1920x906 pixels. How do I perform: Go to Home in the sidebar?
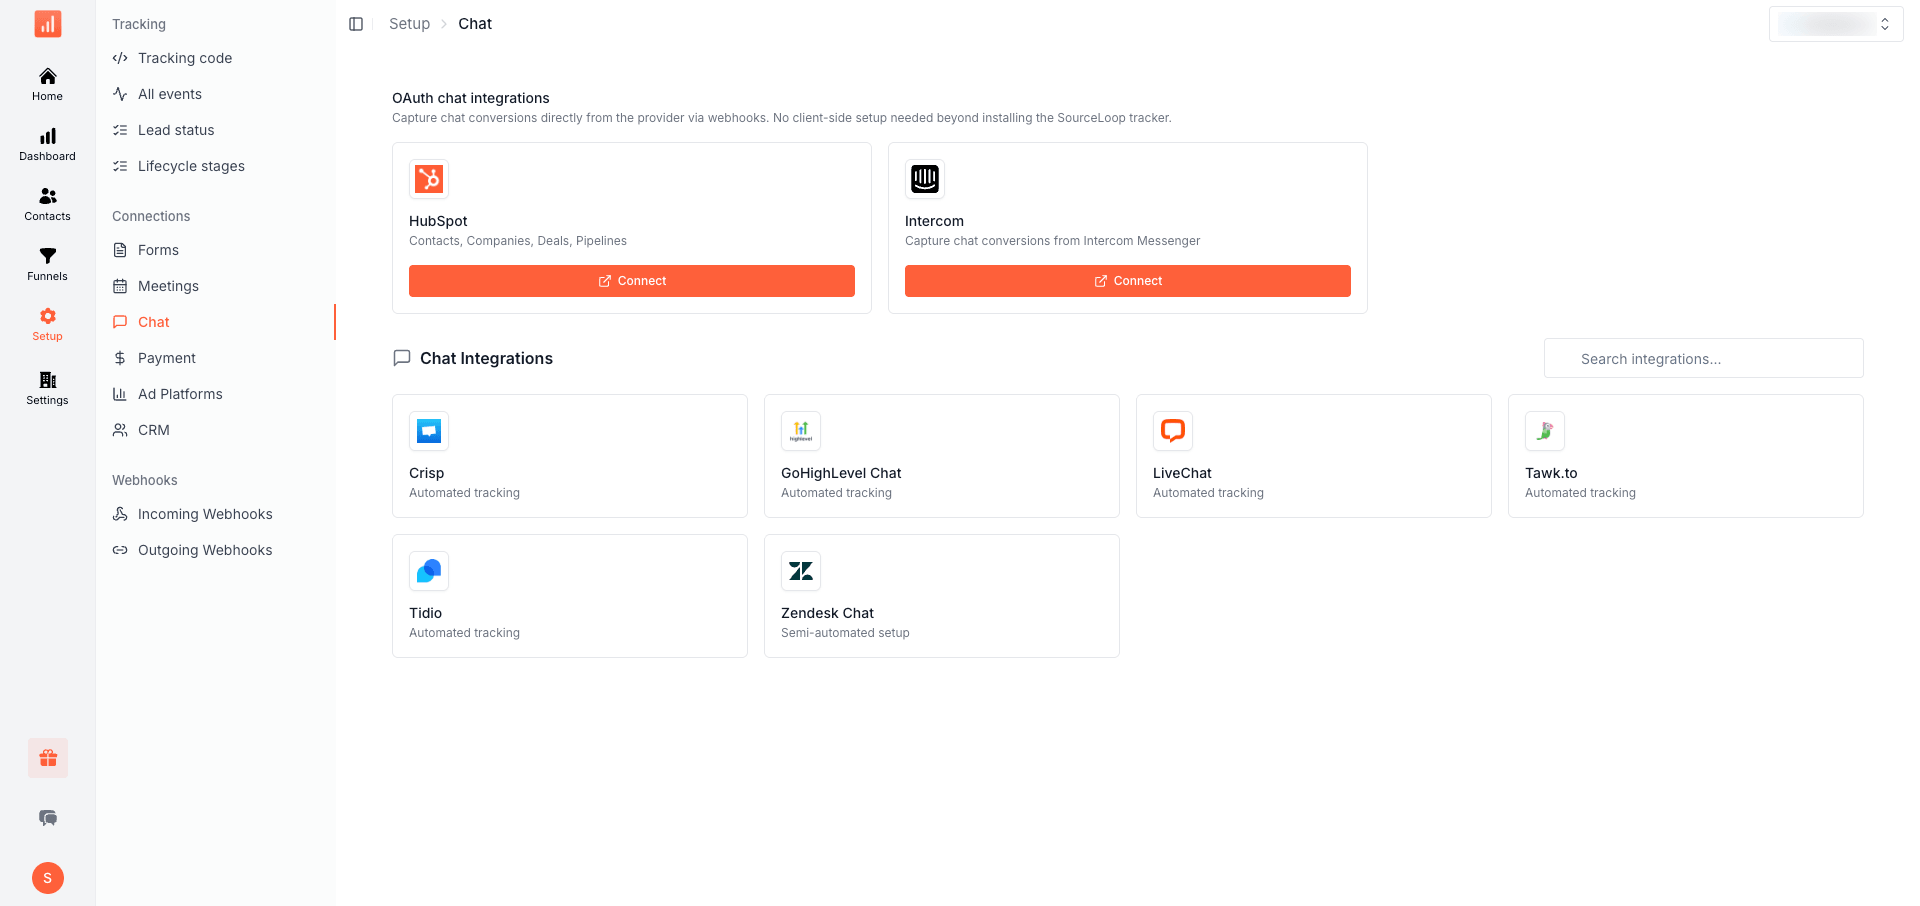pos(47,84)
